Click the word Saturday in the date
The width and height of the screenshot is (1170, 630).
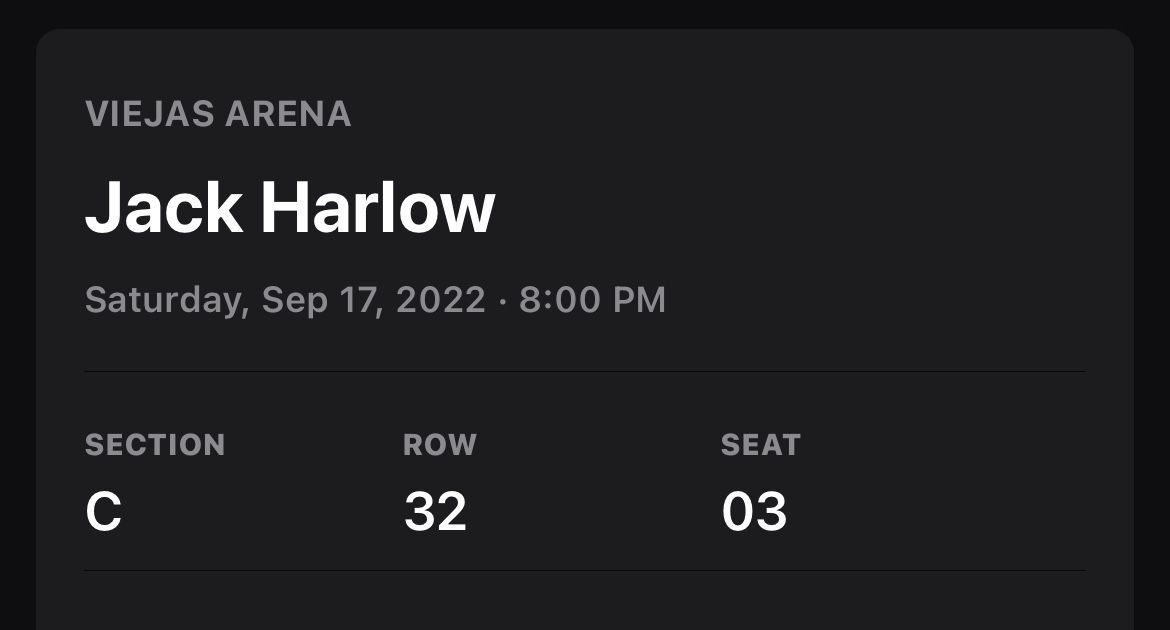pyautogui.click(x=166, y=300)
